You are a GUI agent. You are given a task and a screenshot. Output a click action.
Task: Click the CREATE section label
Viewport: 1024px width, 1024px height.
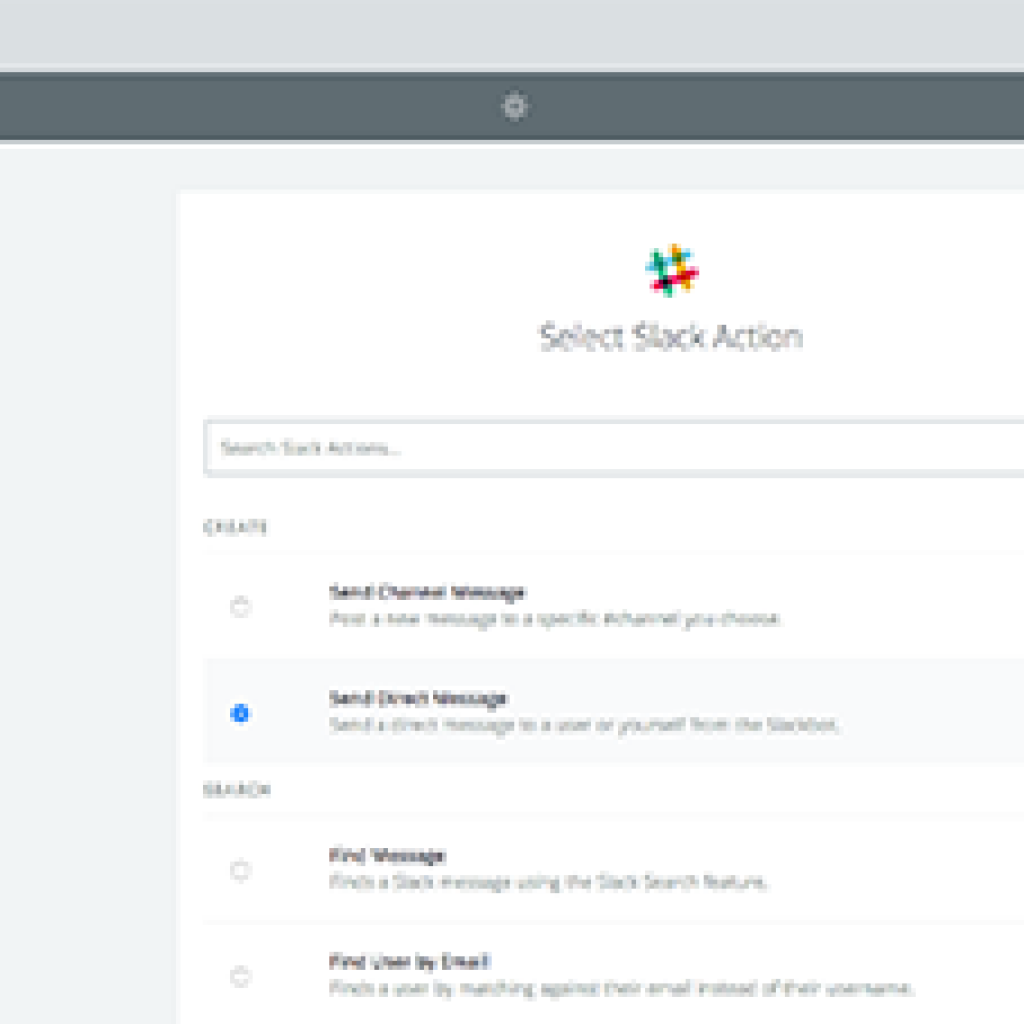(235, 527)
